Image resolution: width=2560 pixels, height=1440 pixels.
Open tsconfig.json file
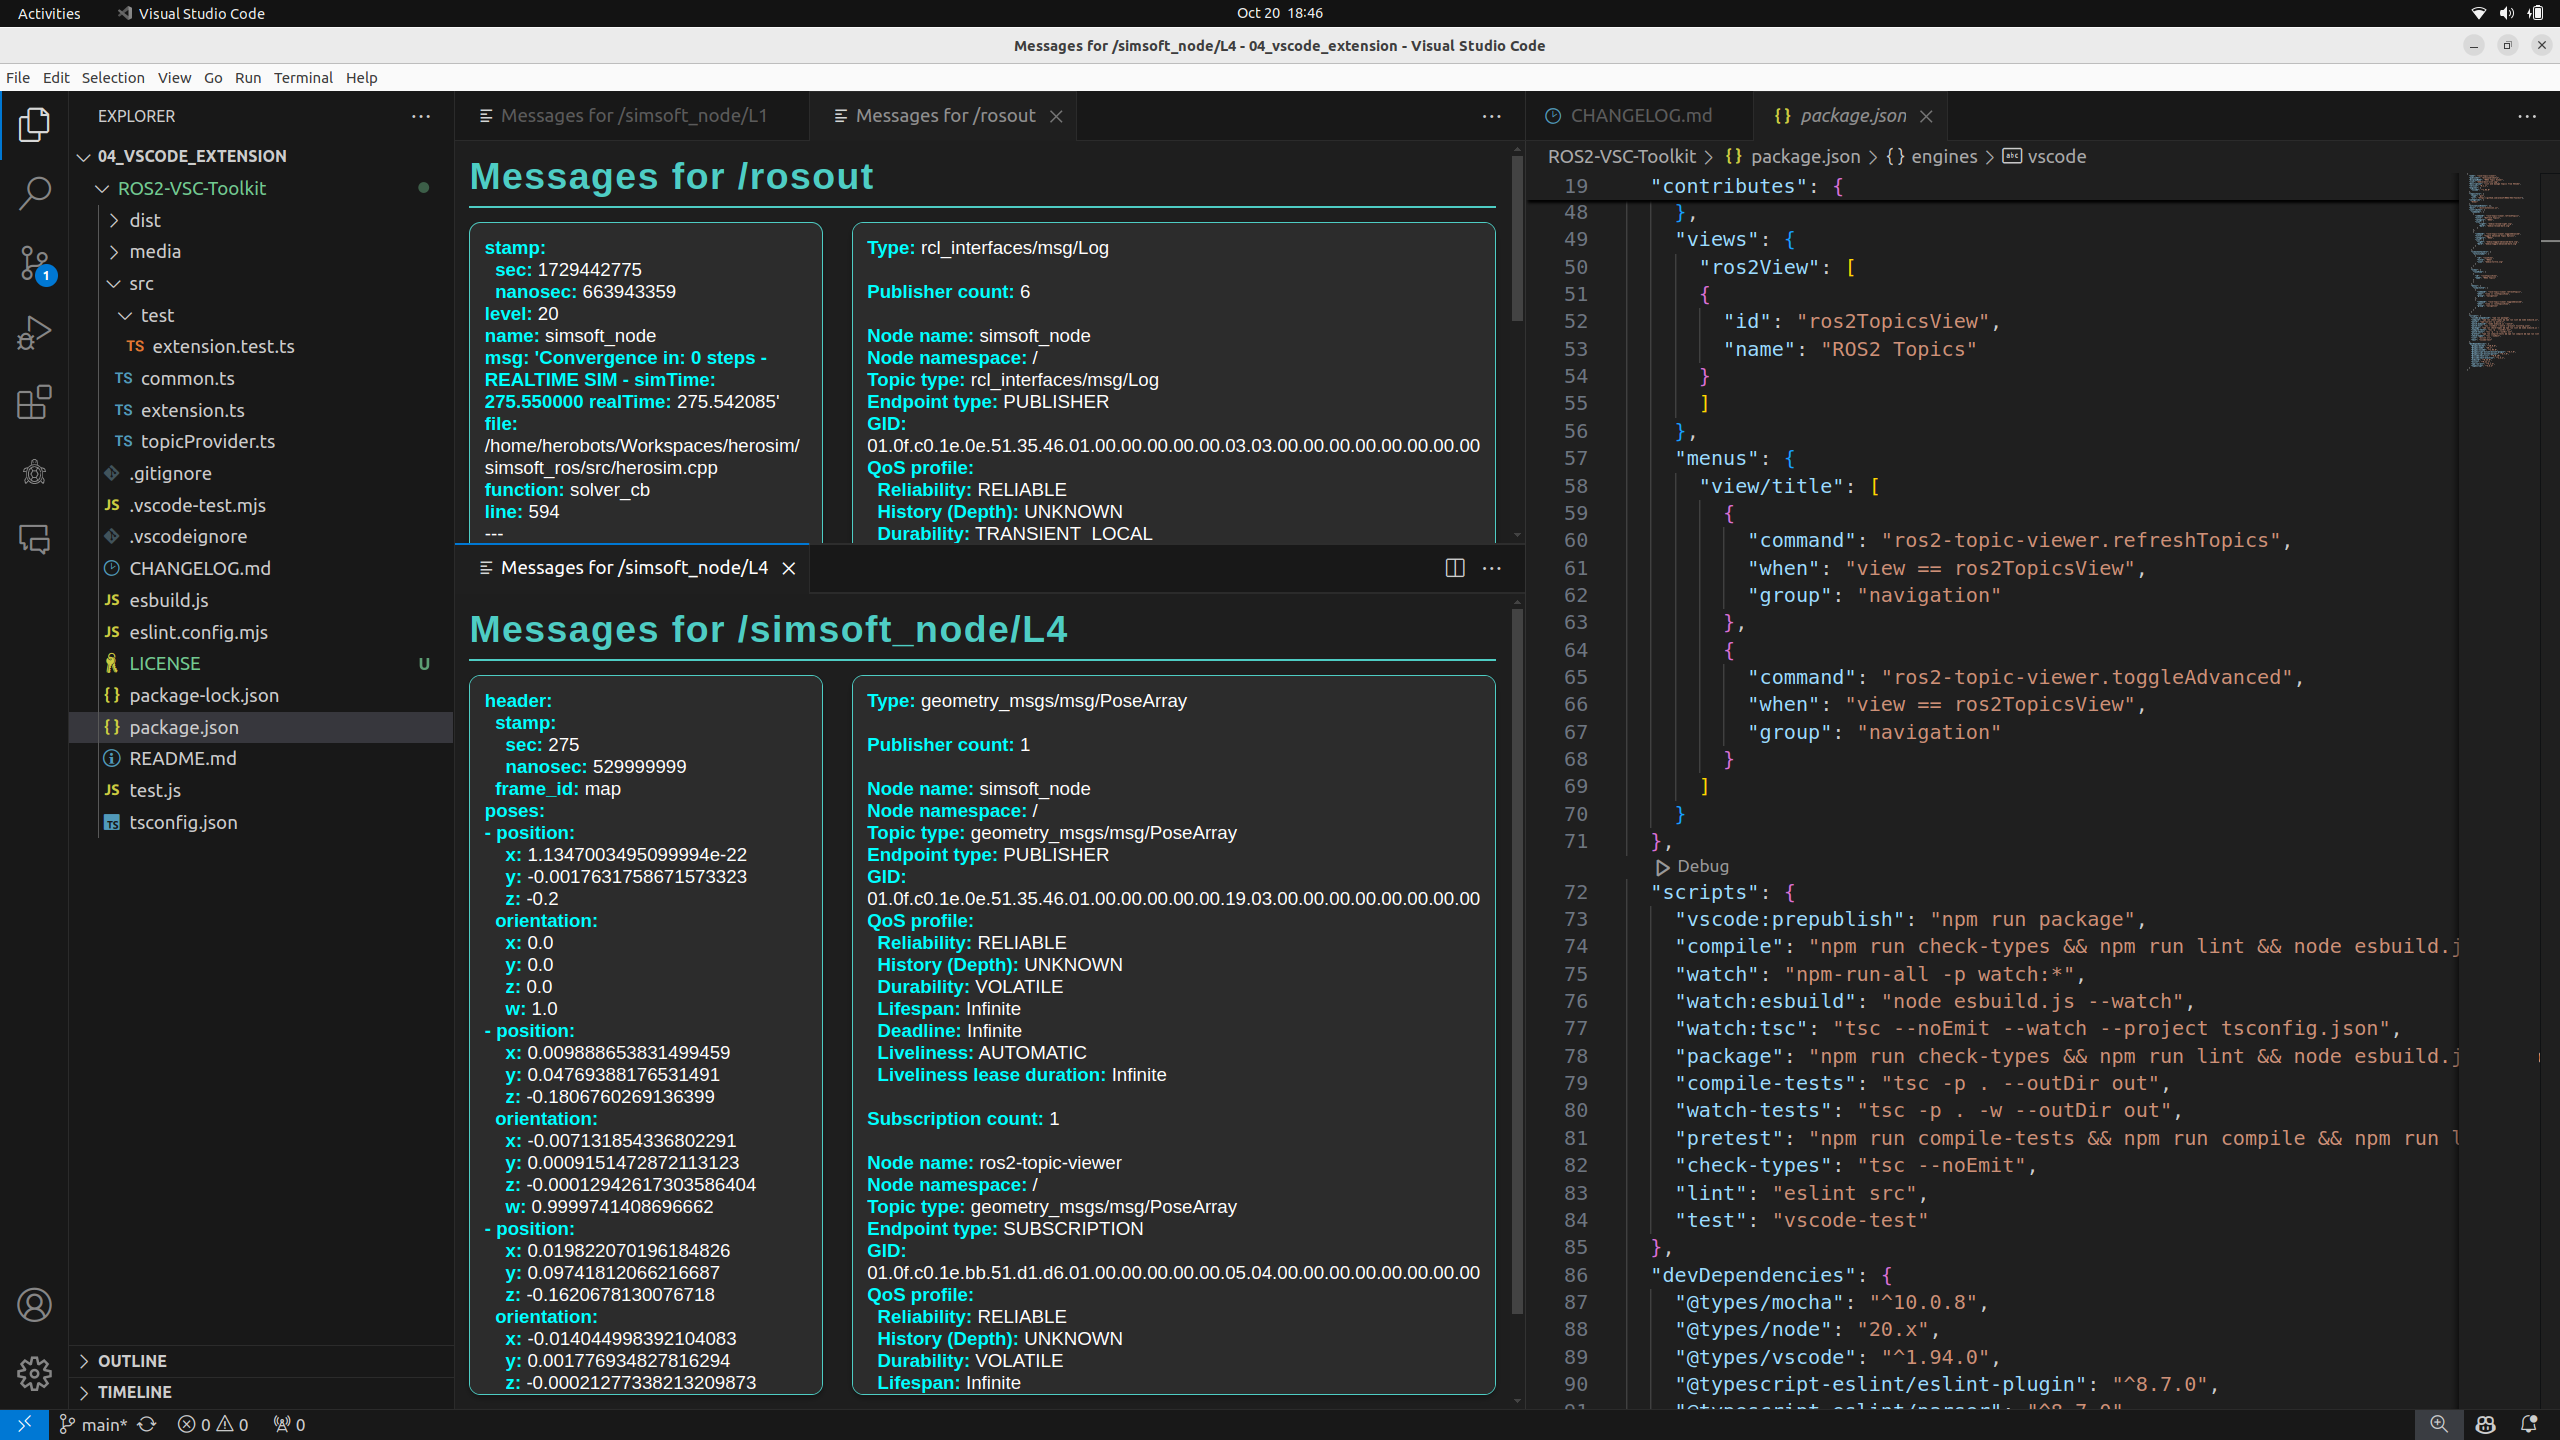coord(183,822)
